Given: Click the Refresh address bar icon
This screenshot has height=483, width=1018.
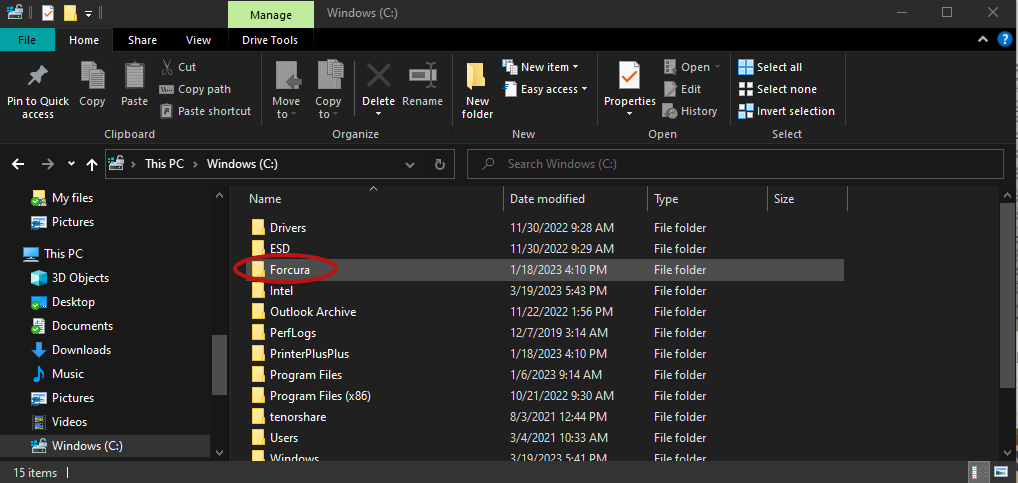Looking at the screenshot, I should pyautogui.click(x=440, y=164).
